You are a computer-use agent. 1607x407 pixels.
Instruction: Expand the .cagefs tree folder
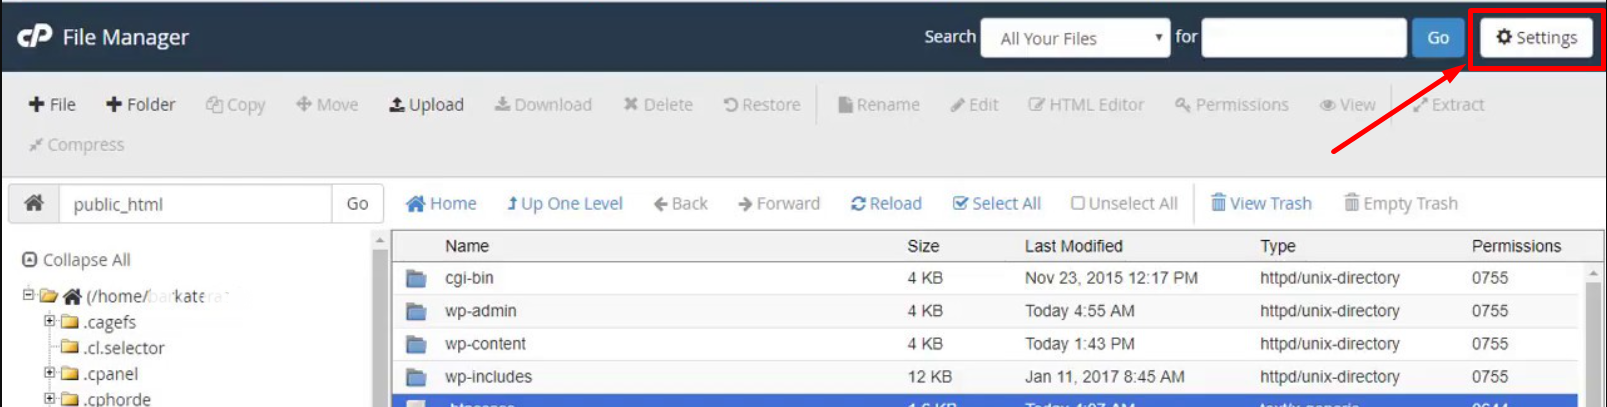pos(49,321)
